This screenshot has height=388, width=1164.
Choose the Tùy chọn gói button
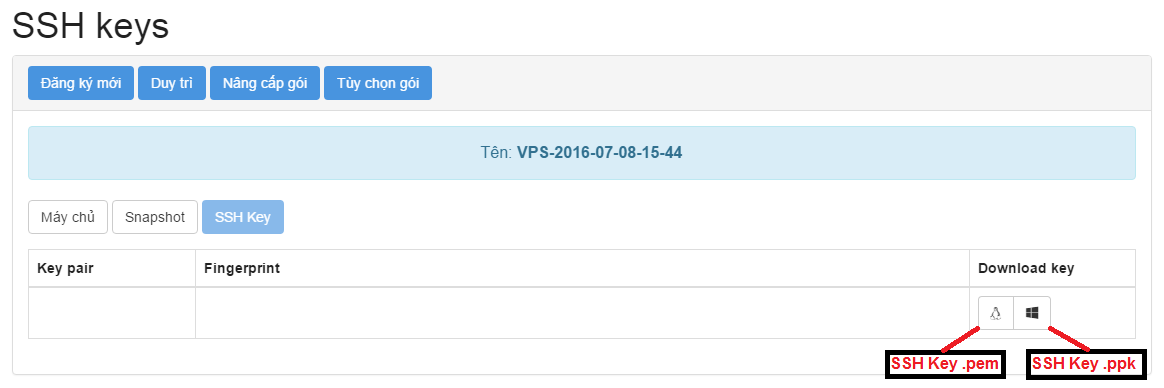(x=377, y=83)
